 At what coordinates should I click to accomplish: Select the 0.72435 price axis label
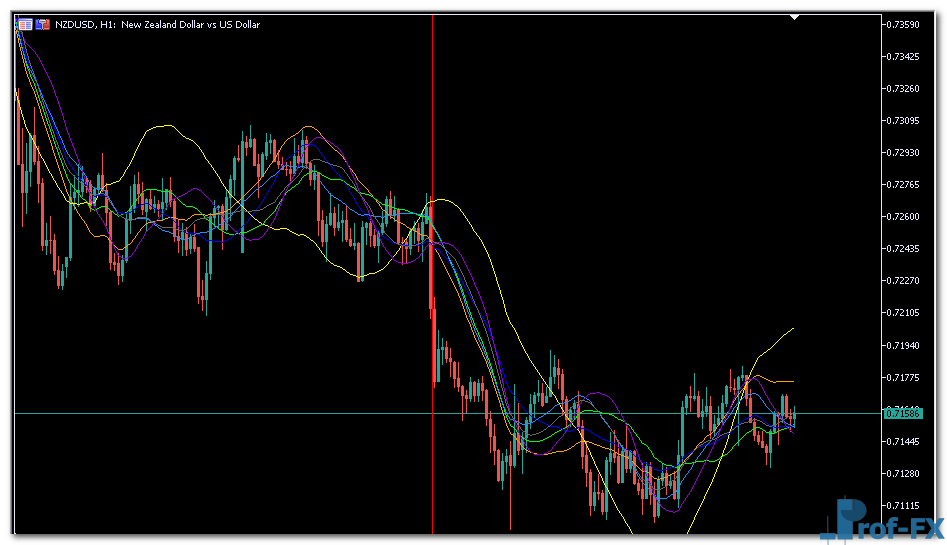click(x=904, y=248)
